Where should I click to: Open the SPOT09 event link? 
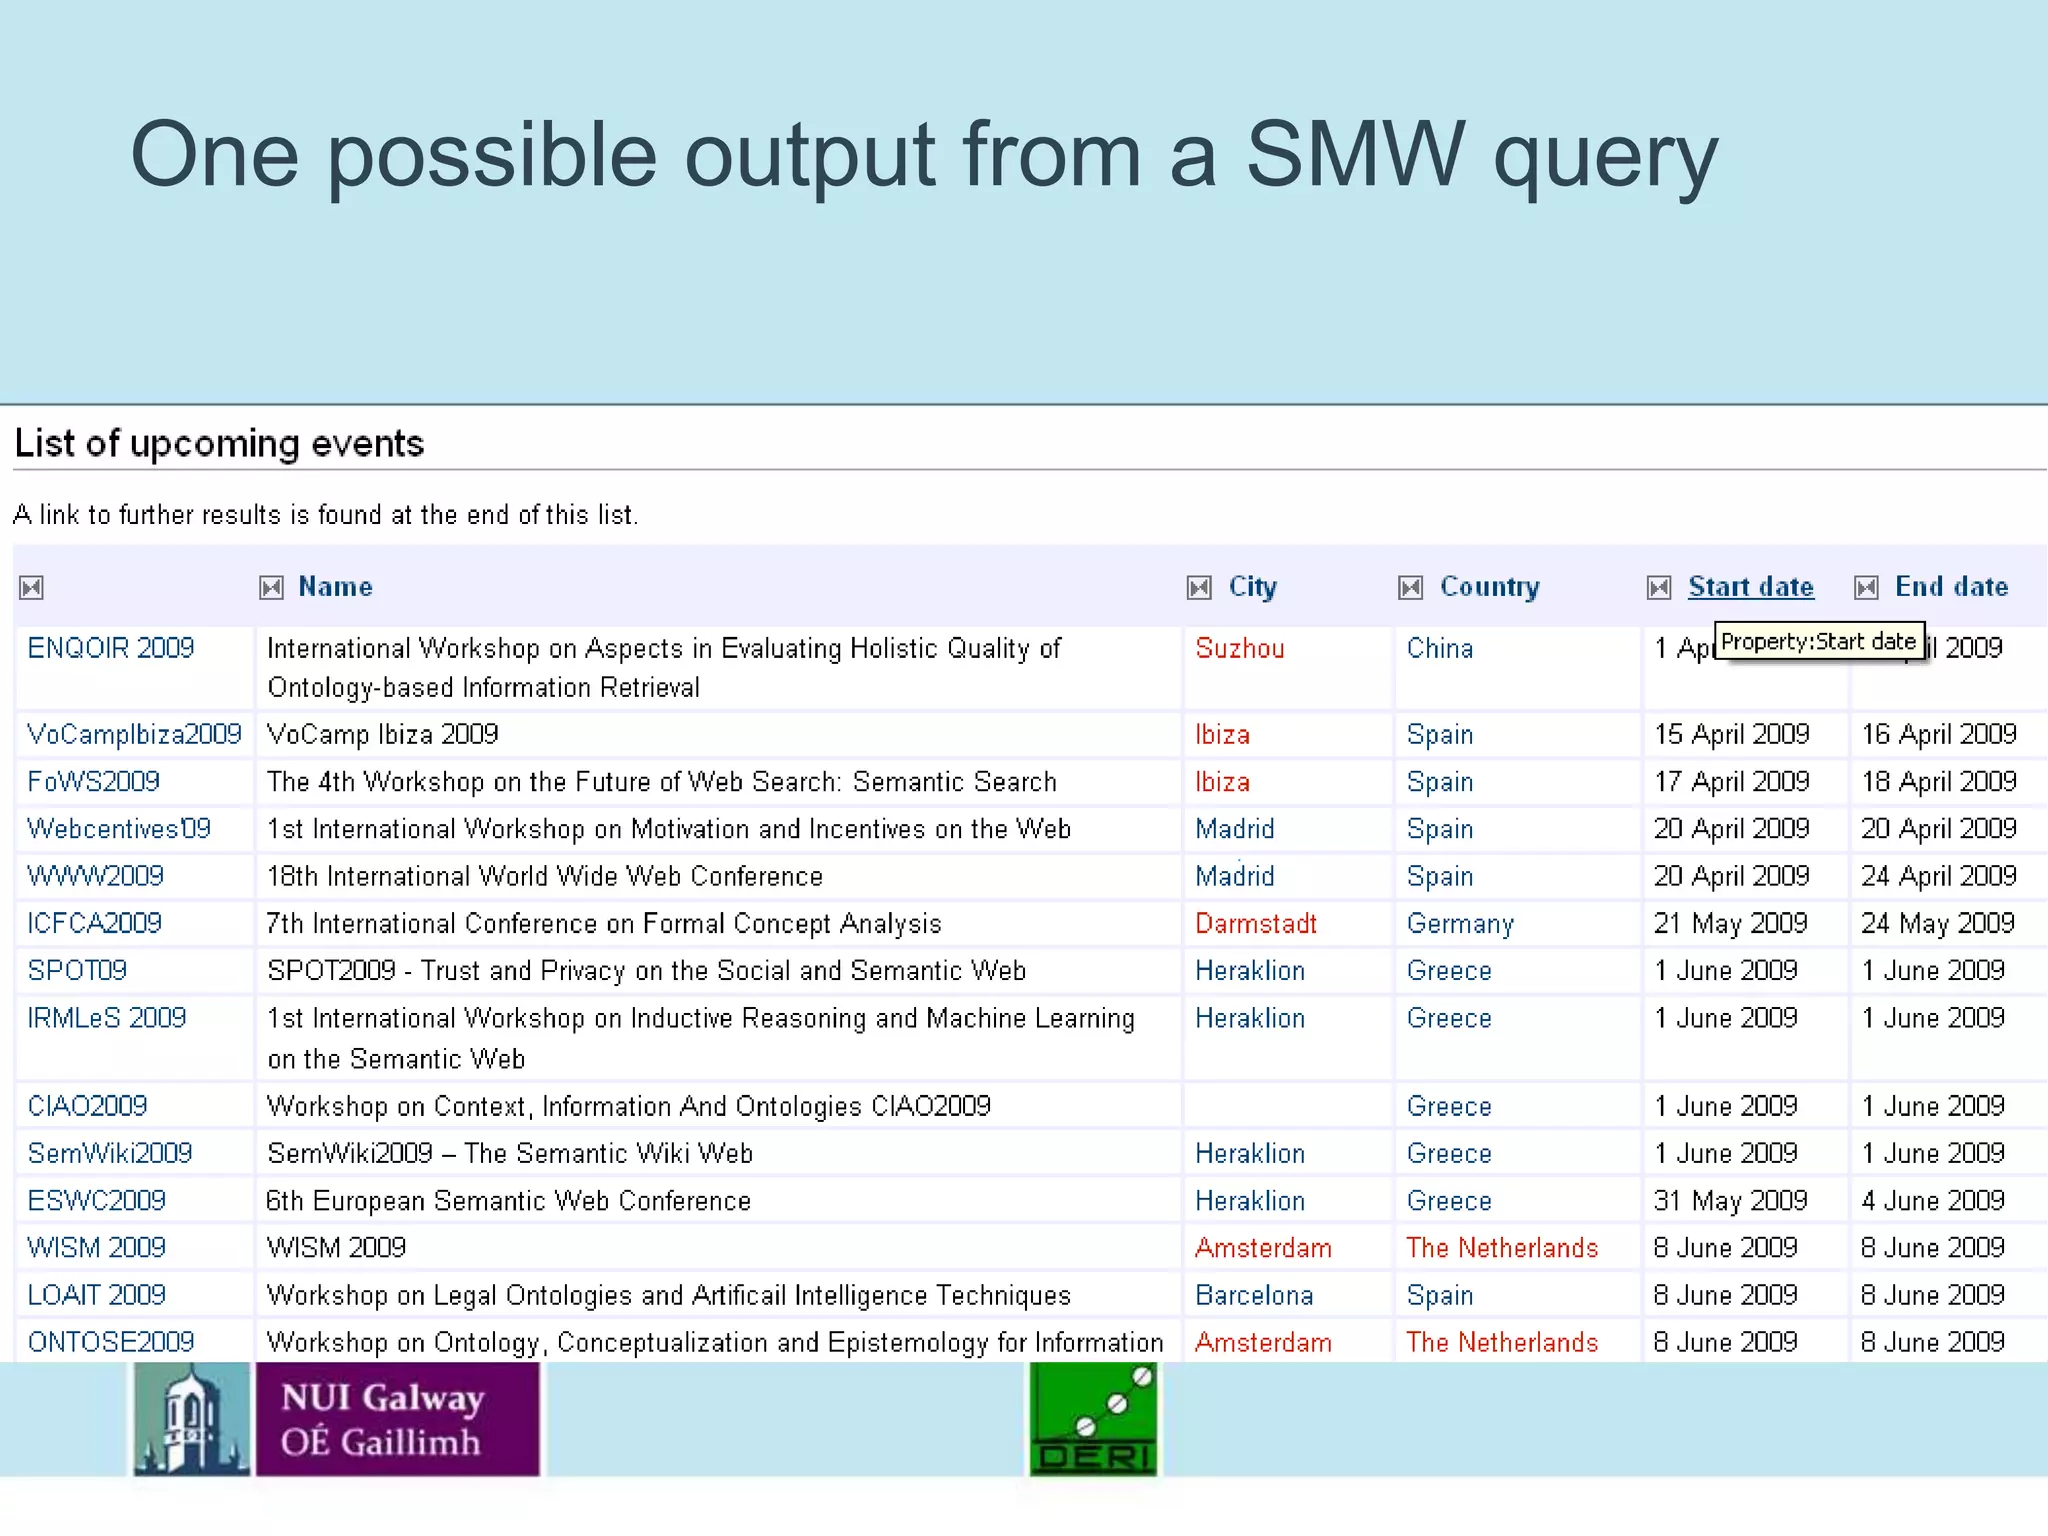click(x=77, y=970)
